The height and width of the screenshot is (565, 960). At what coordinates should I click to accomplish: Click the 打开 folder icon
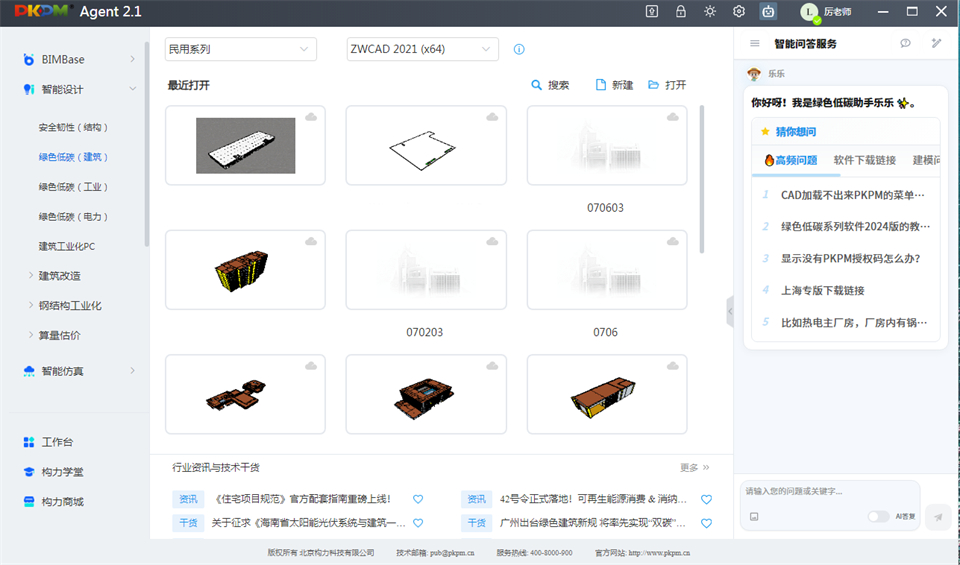[x=653, y=84]
